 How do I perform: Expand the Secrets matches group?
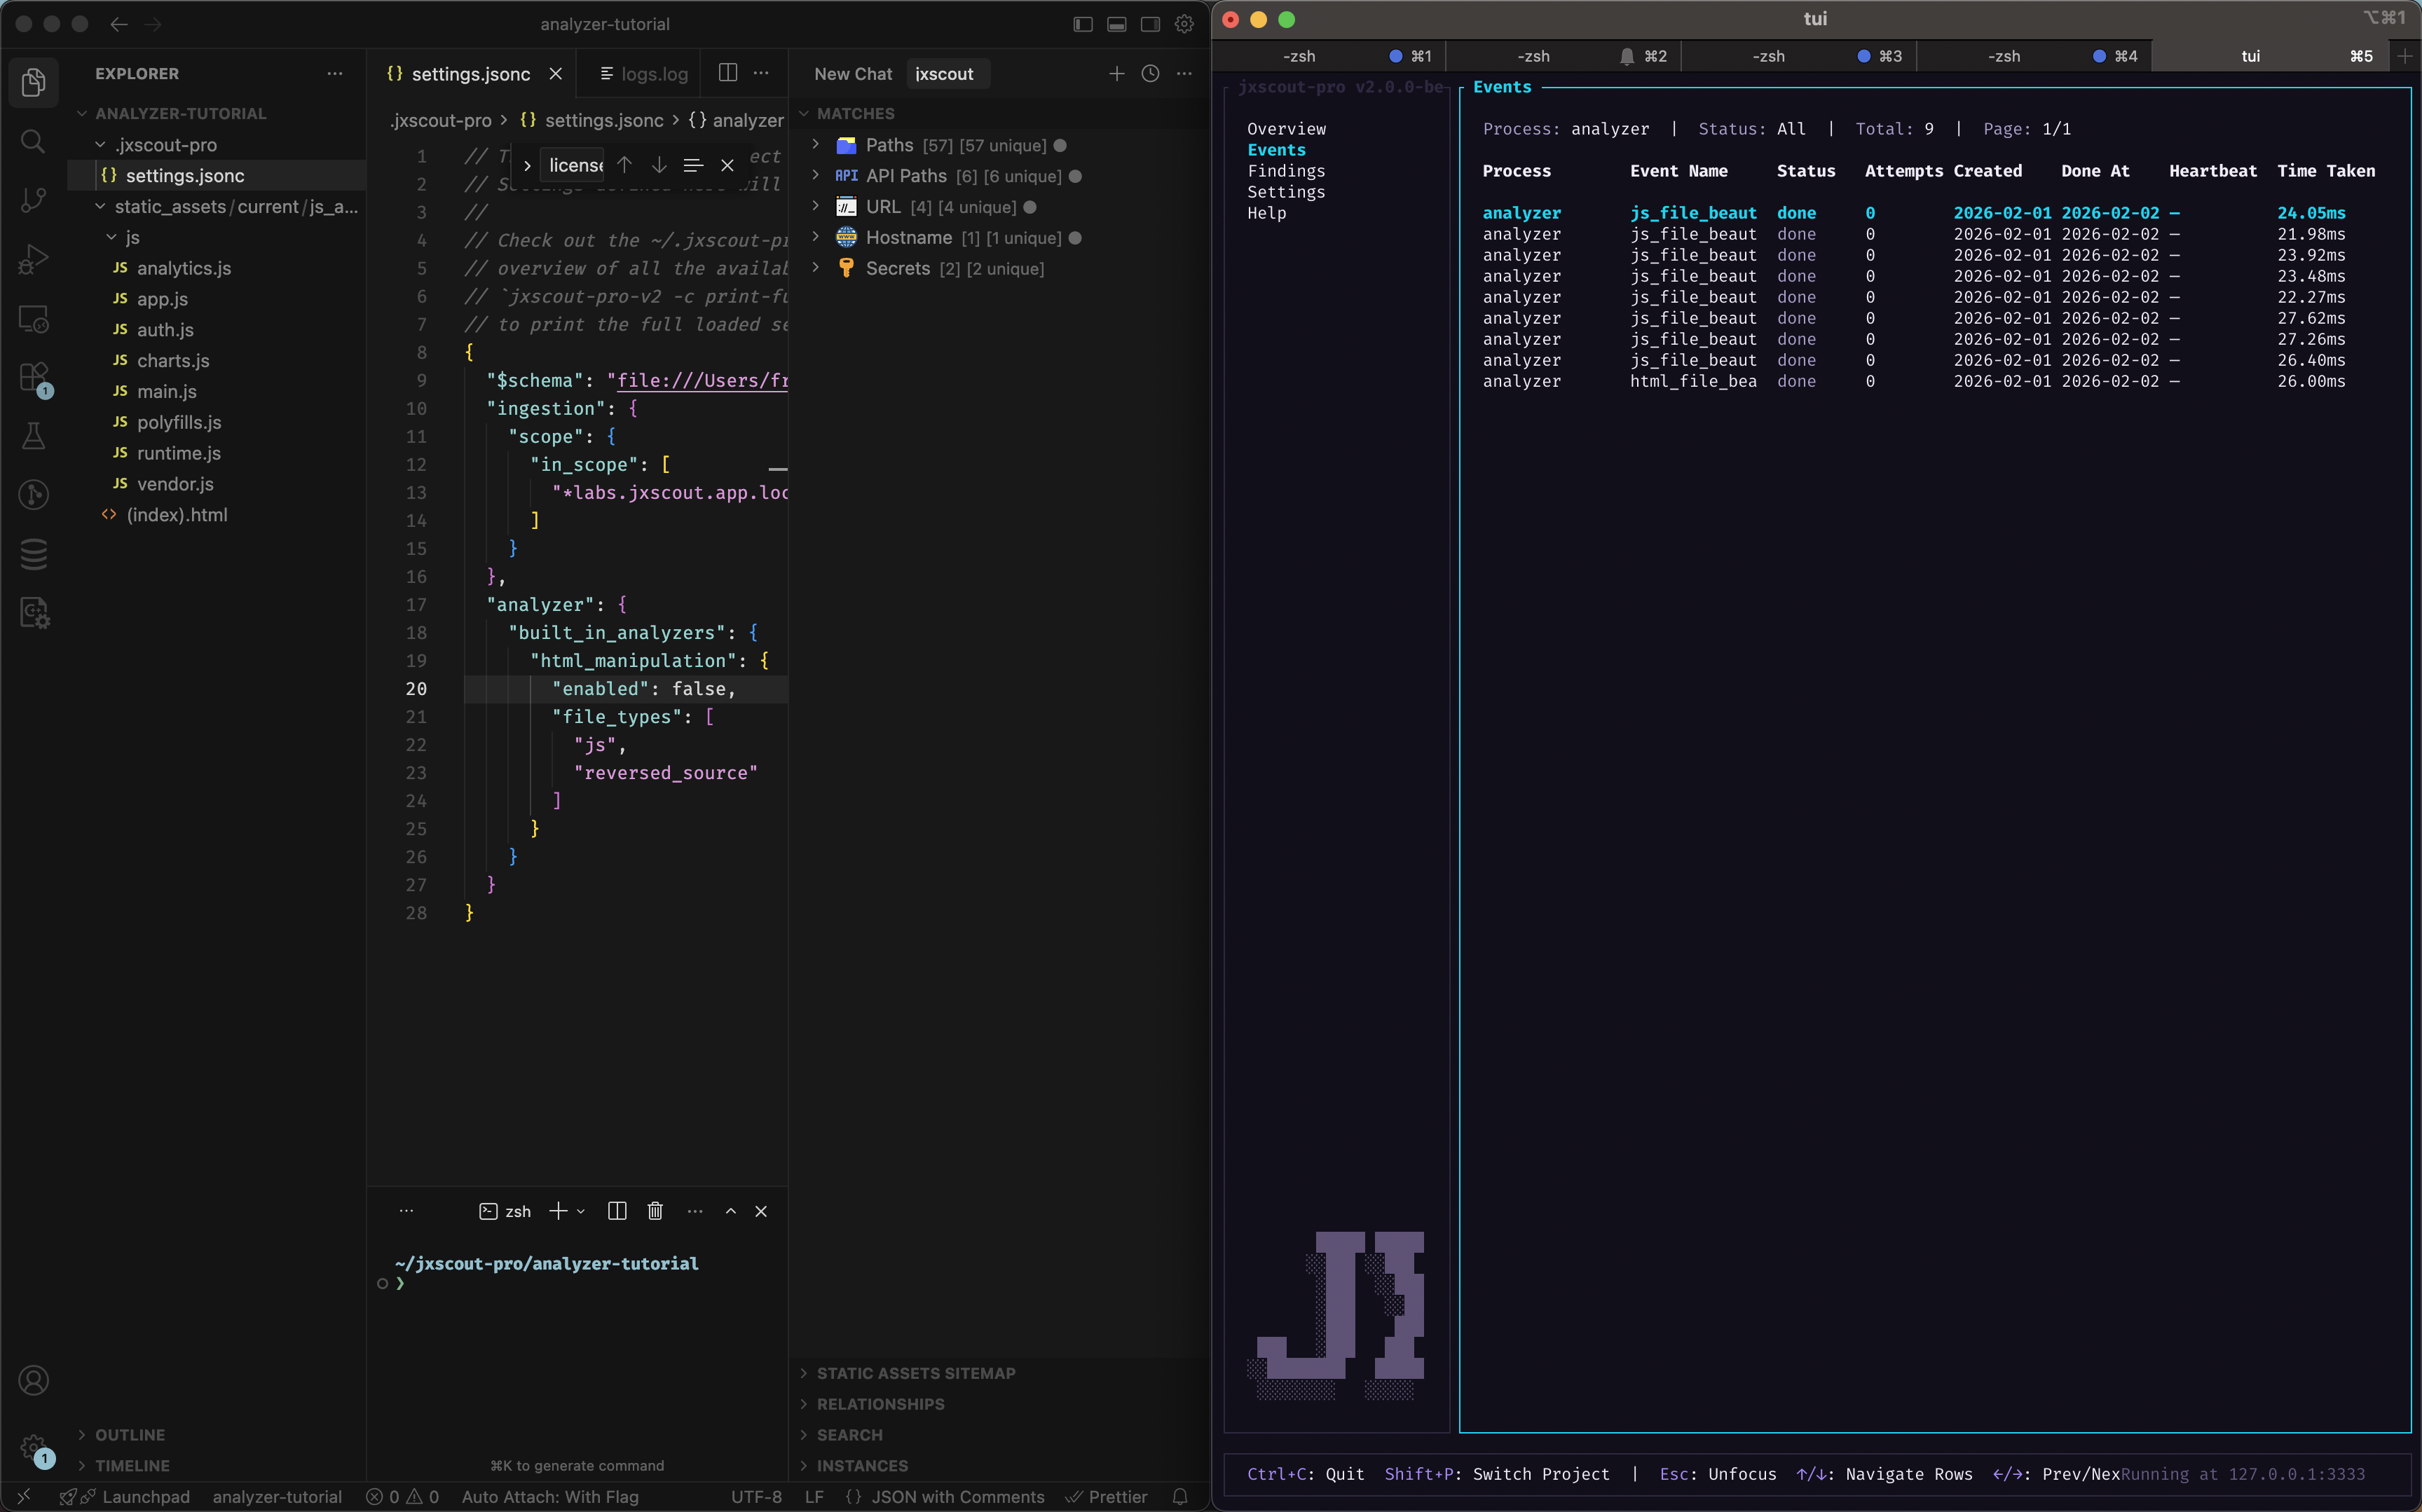point(816,268)
